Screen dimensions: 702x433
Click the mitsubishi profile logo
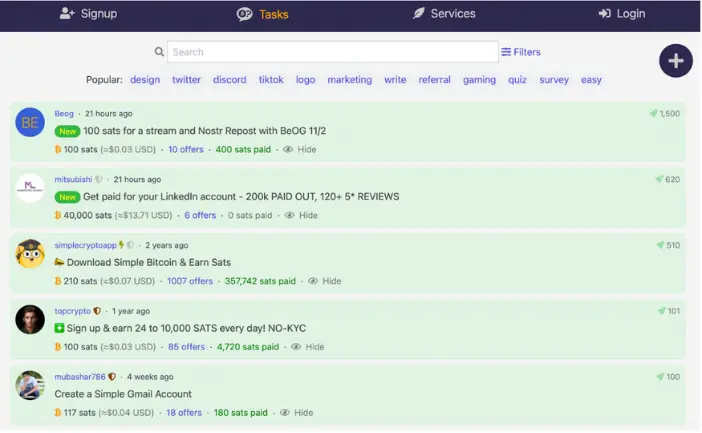30,188
